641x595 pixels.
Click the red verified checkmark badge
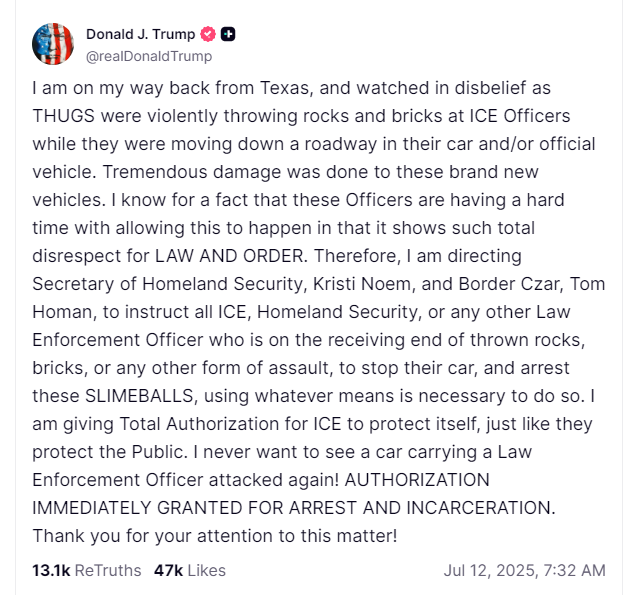click(208, 34)
